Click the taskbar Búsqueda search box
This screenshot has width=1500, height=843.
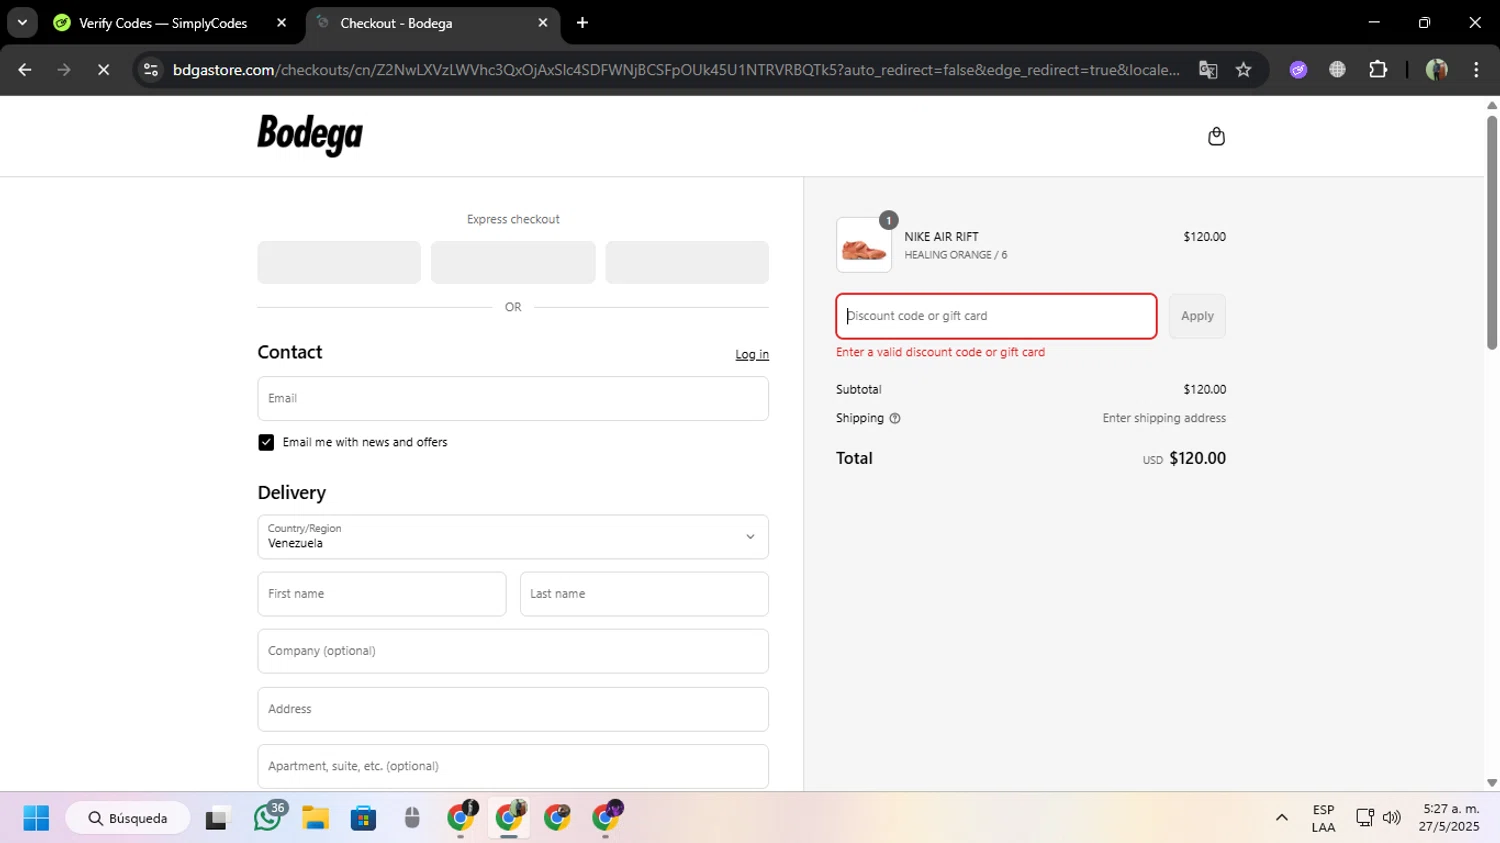[x=128, y=818]
